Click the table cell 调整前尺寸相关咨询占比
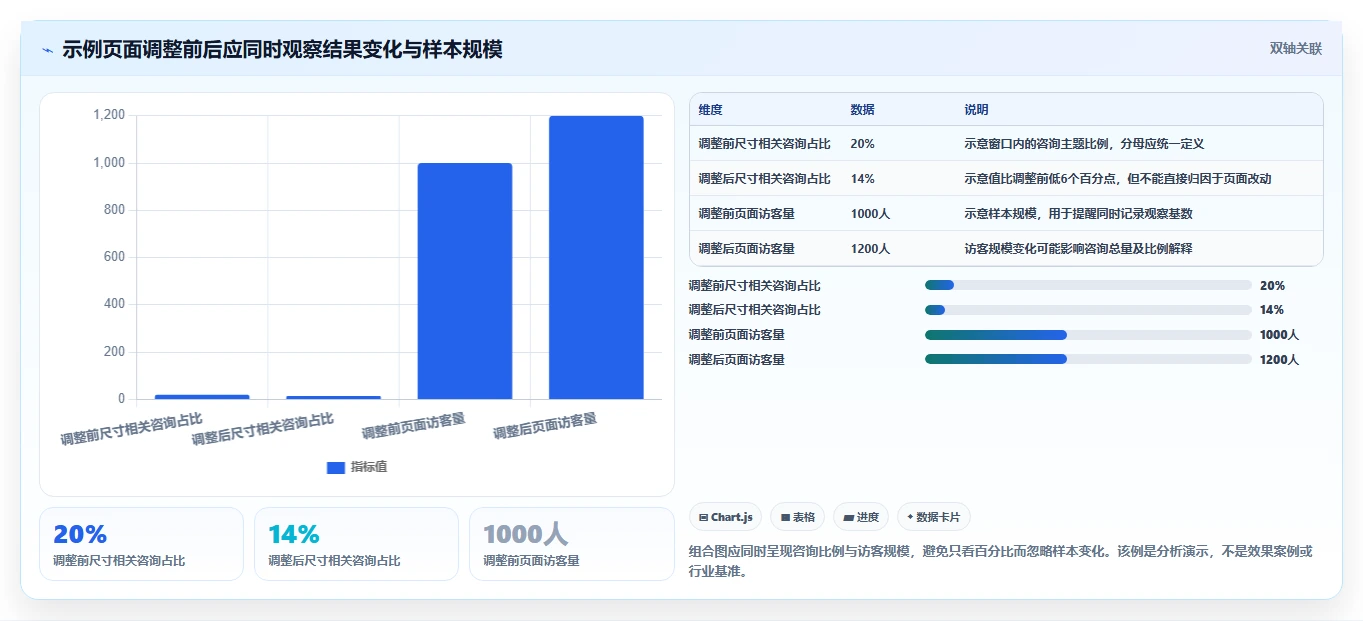The height and width of the screenshot is (621, 1363). [764, 144]
